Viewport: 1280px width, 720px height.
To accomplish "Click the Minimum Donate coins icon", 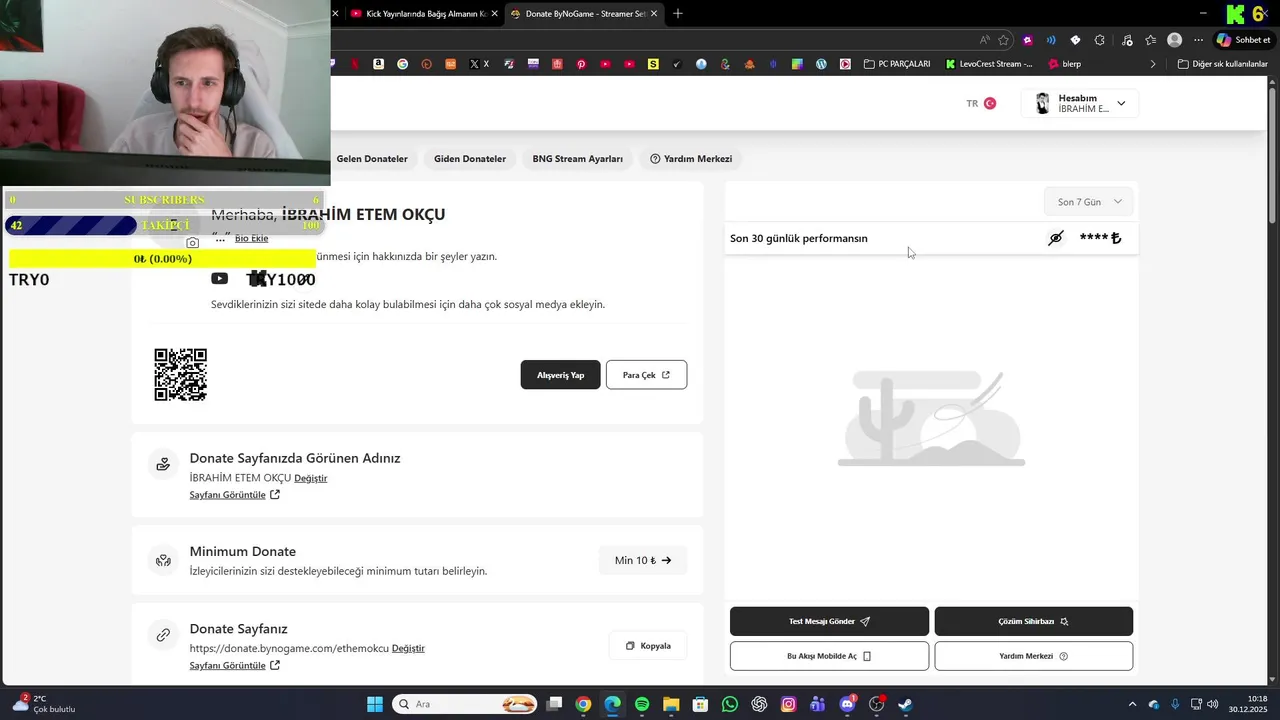I will click(x=163, y=561).
